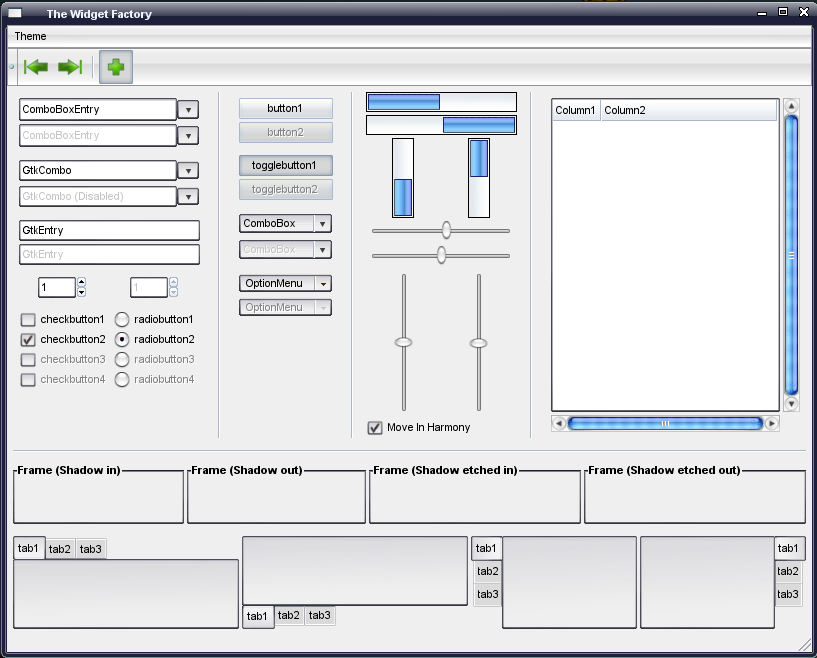Check the checkbutton1 box

[28, 319]
